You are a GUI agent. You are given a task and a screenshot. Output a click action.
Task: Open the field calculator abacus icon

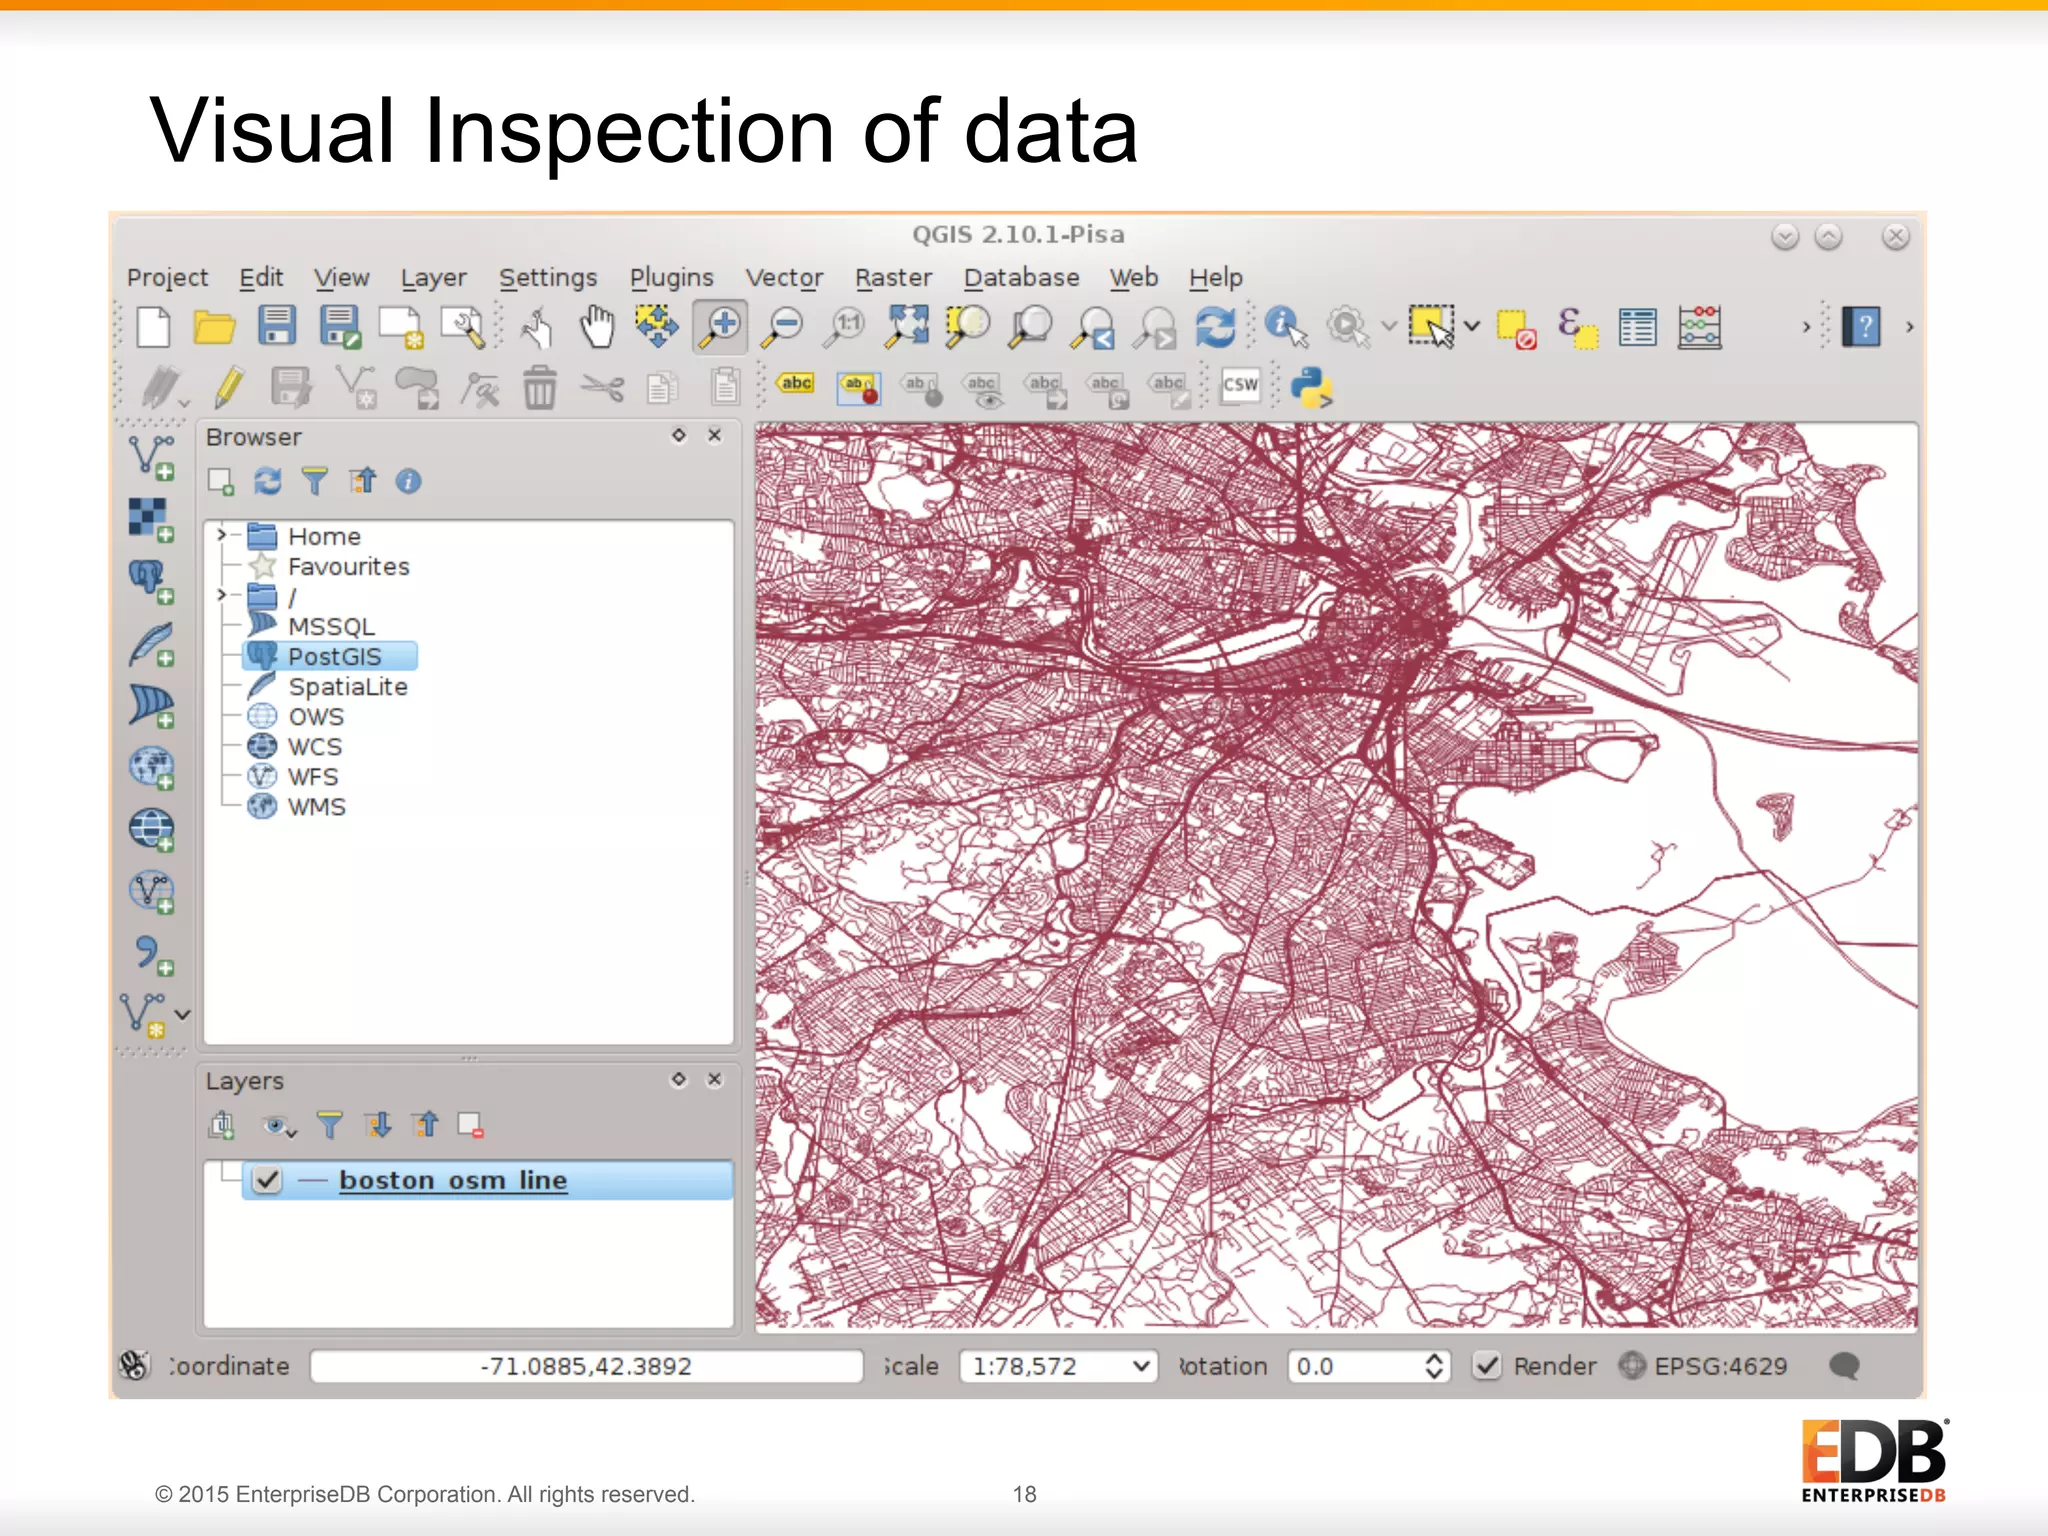[x=1700, y=327]
